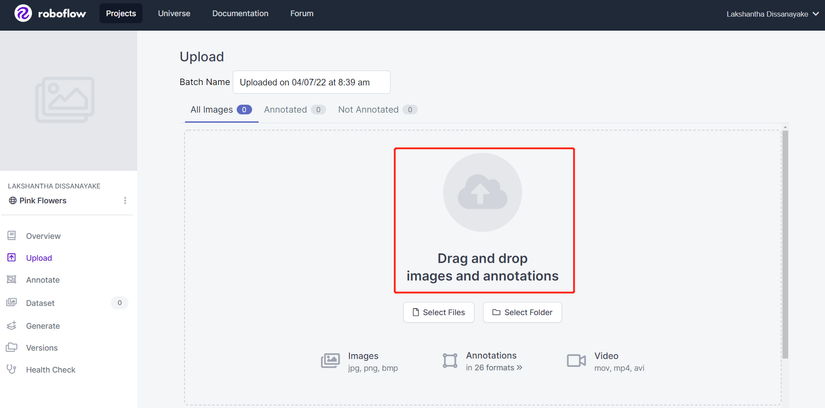Click the Video camera icon
This screenshot has width=825, height=408.
[576, 361]
